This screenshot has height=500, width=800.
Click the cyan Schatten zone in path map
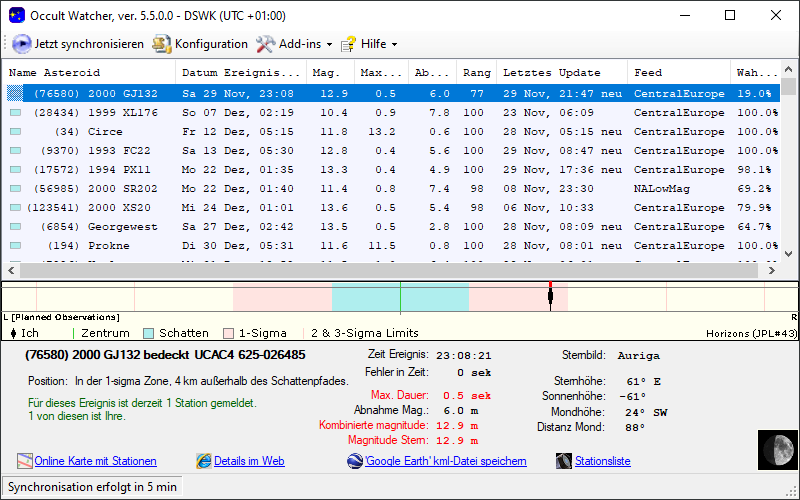[365, 297]
